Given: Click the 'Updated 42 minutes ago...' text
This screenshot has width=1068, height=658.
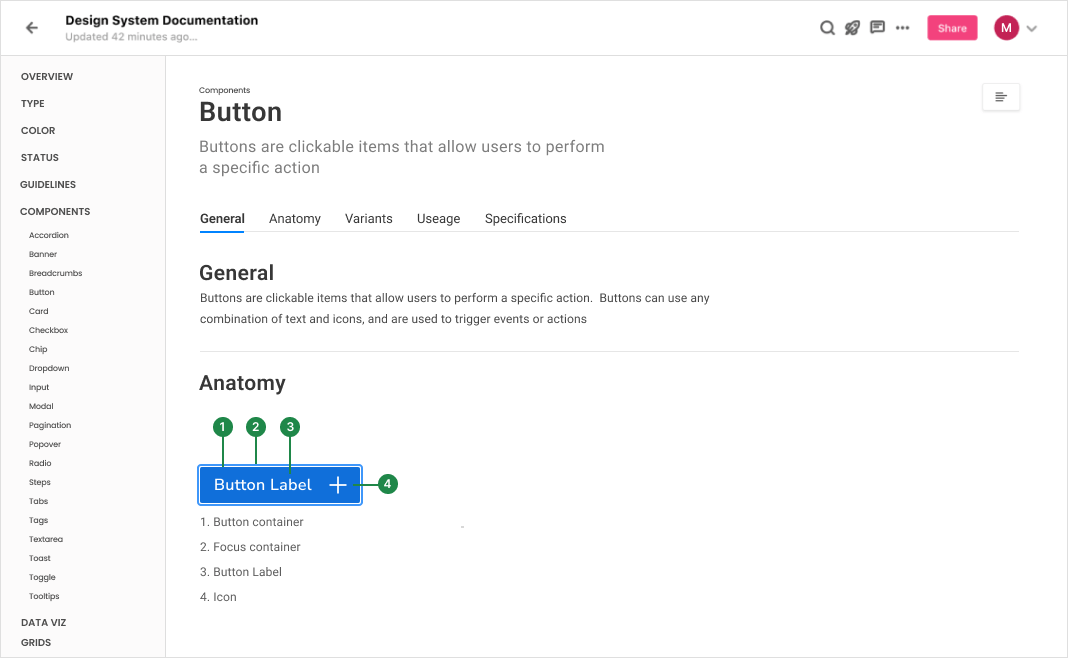Looking at the screenshot, I should click(131, 37).
